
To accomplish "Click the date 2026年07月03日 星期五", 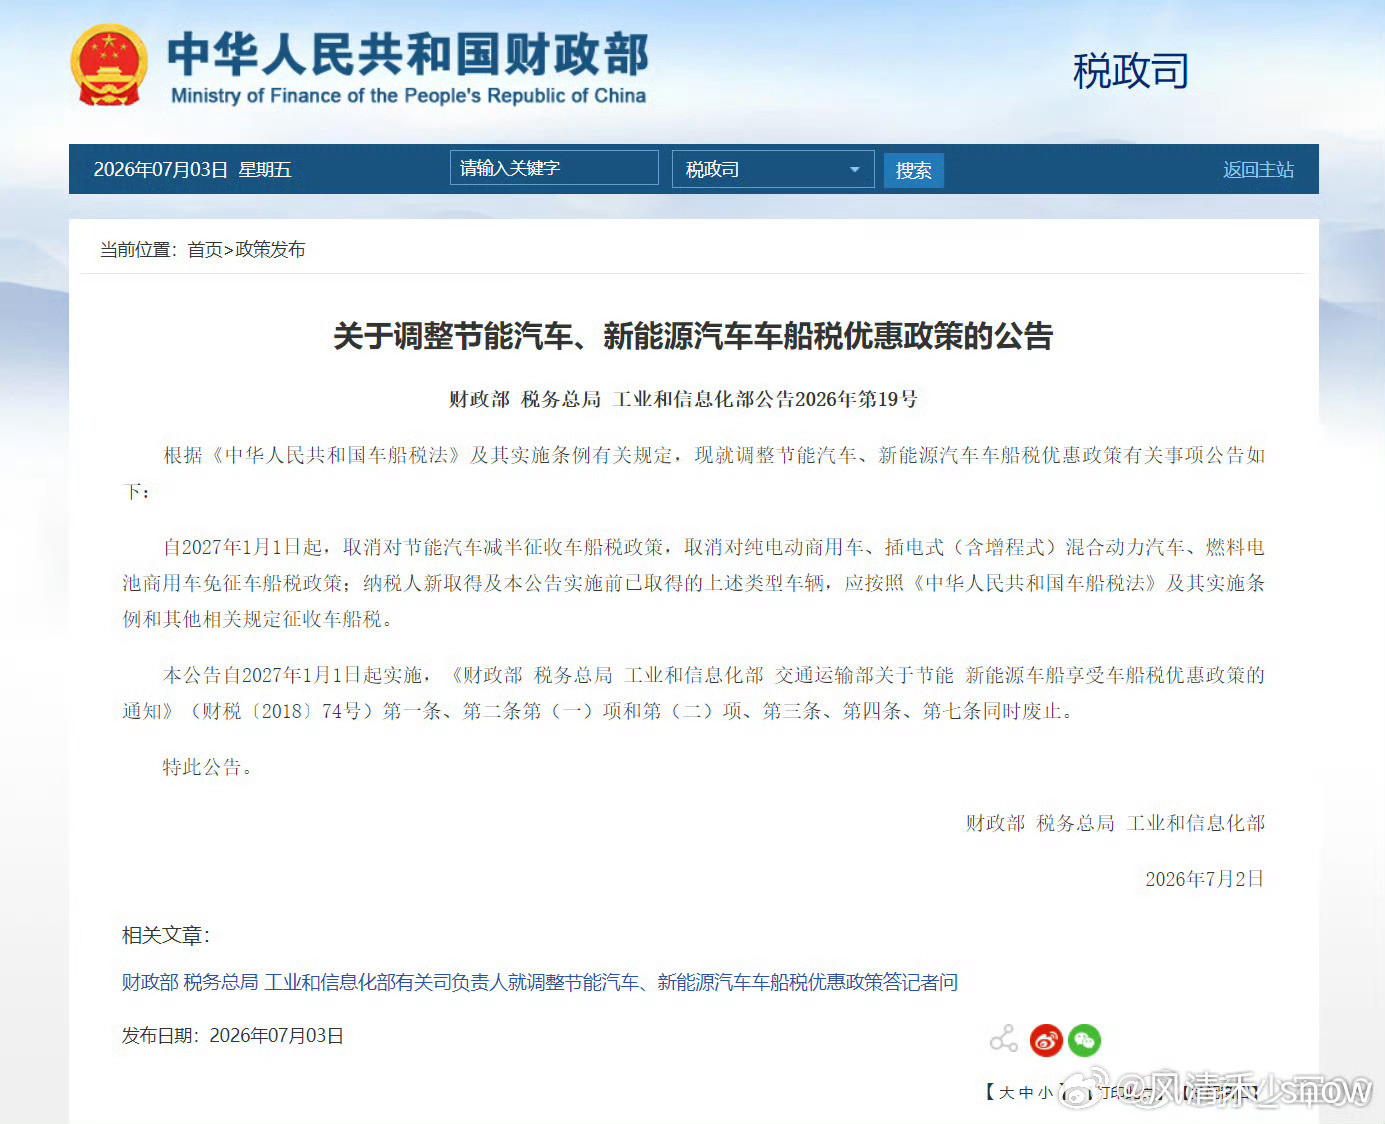I will (192, 170).
